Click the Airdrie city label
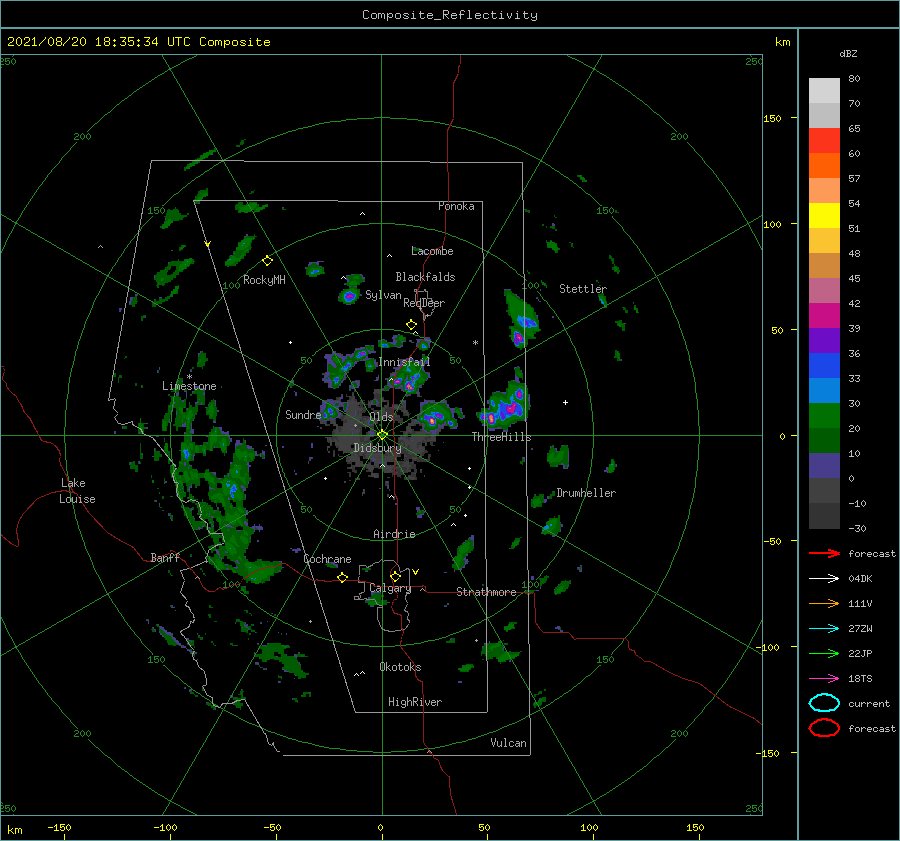The height and width of the screenshot is (841, 900). [x=394, y=534]
